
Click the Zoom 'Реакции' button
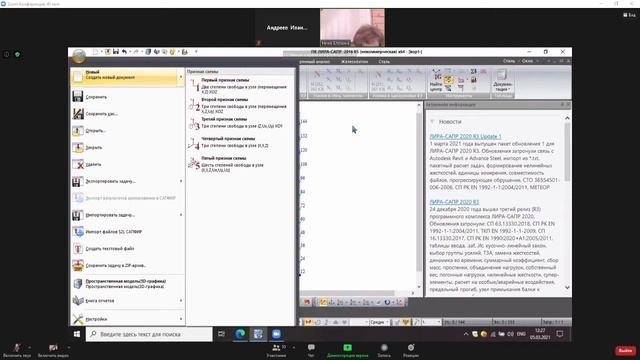tap(411, 350)
